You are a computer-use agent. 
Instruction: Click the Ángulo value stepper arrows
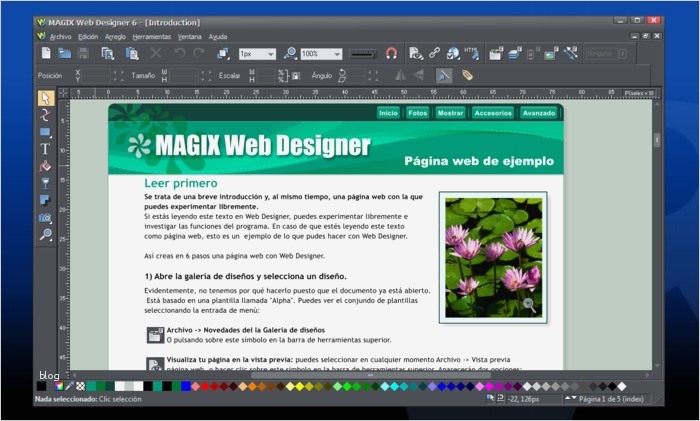pos(373,75)
